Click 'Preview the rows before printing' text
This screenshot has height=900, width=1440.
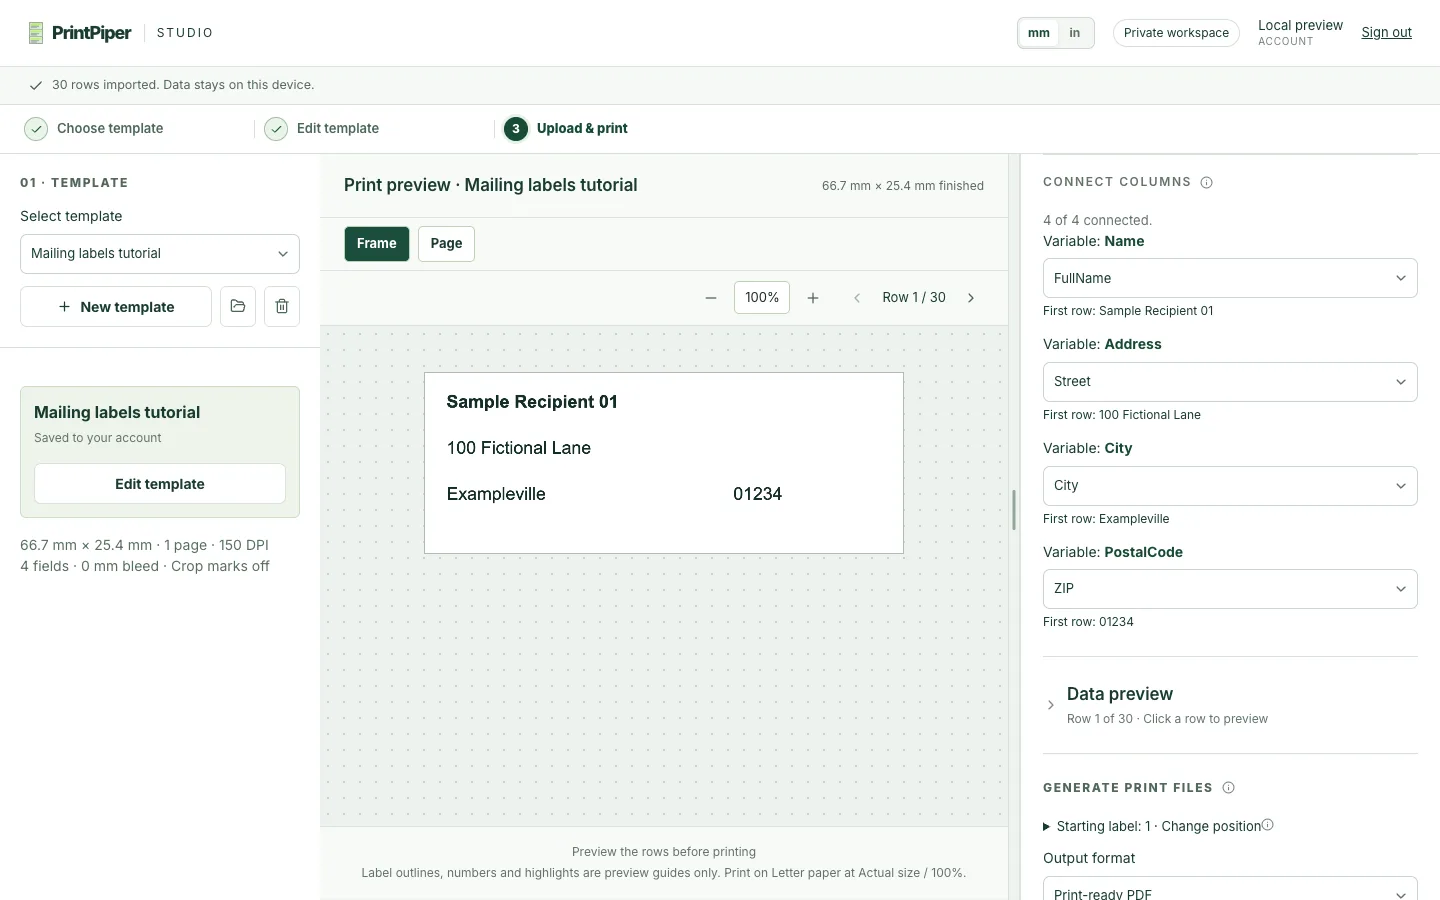click(x=664, y=852)
